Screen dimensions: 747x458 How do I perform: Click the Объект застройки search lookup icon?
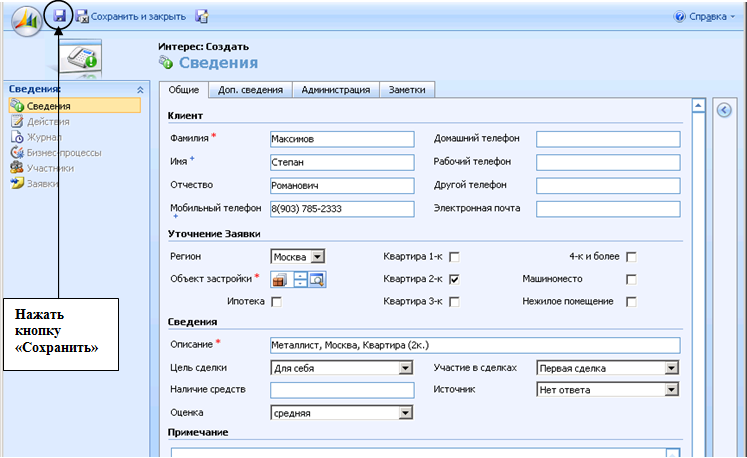tap(317, 280)
